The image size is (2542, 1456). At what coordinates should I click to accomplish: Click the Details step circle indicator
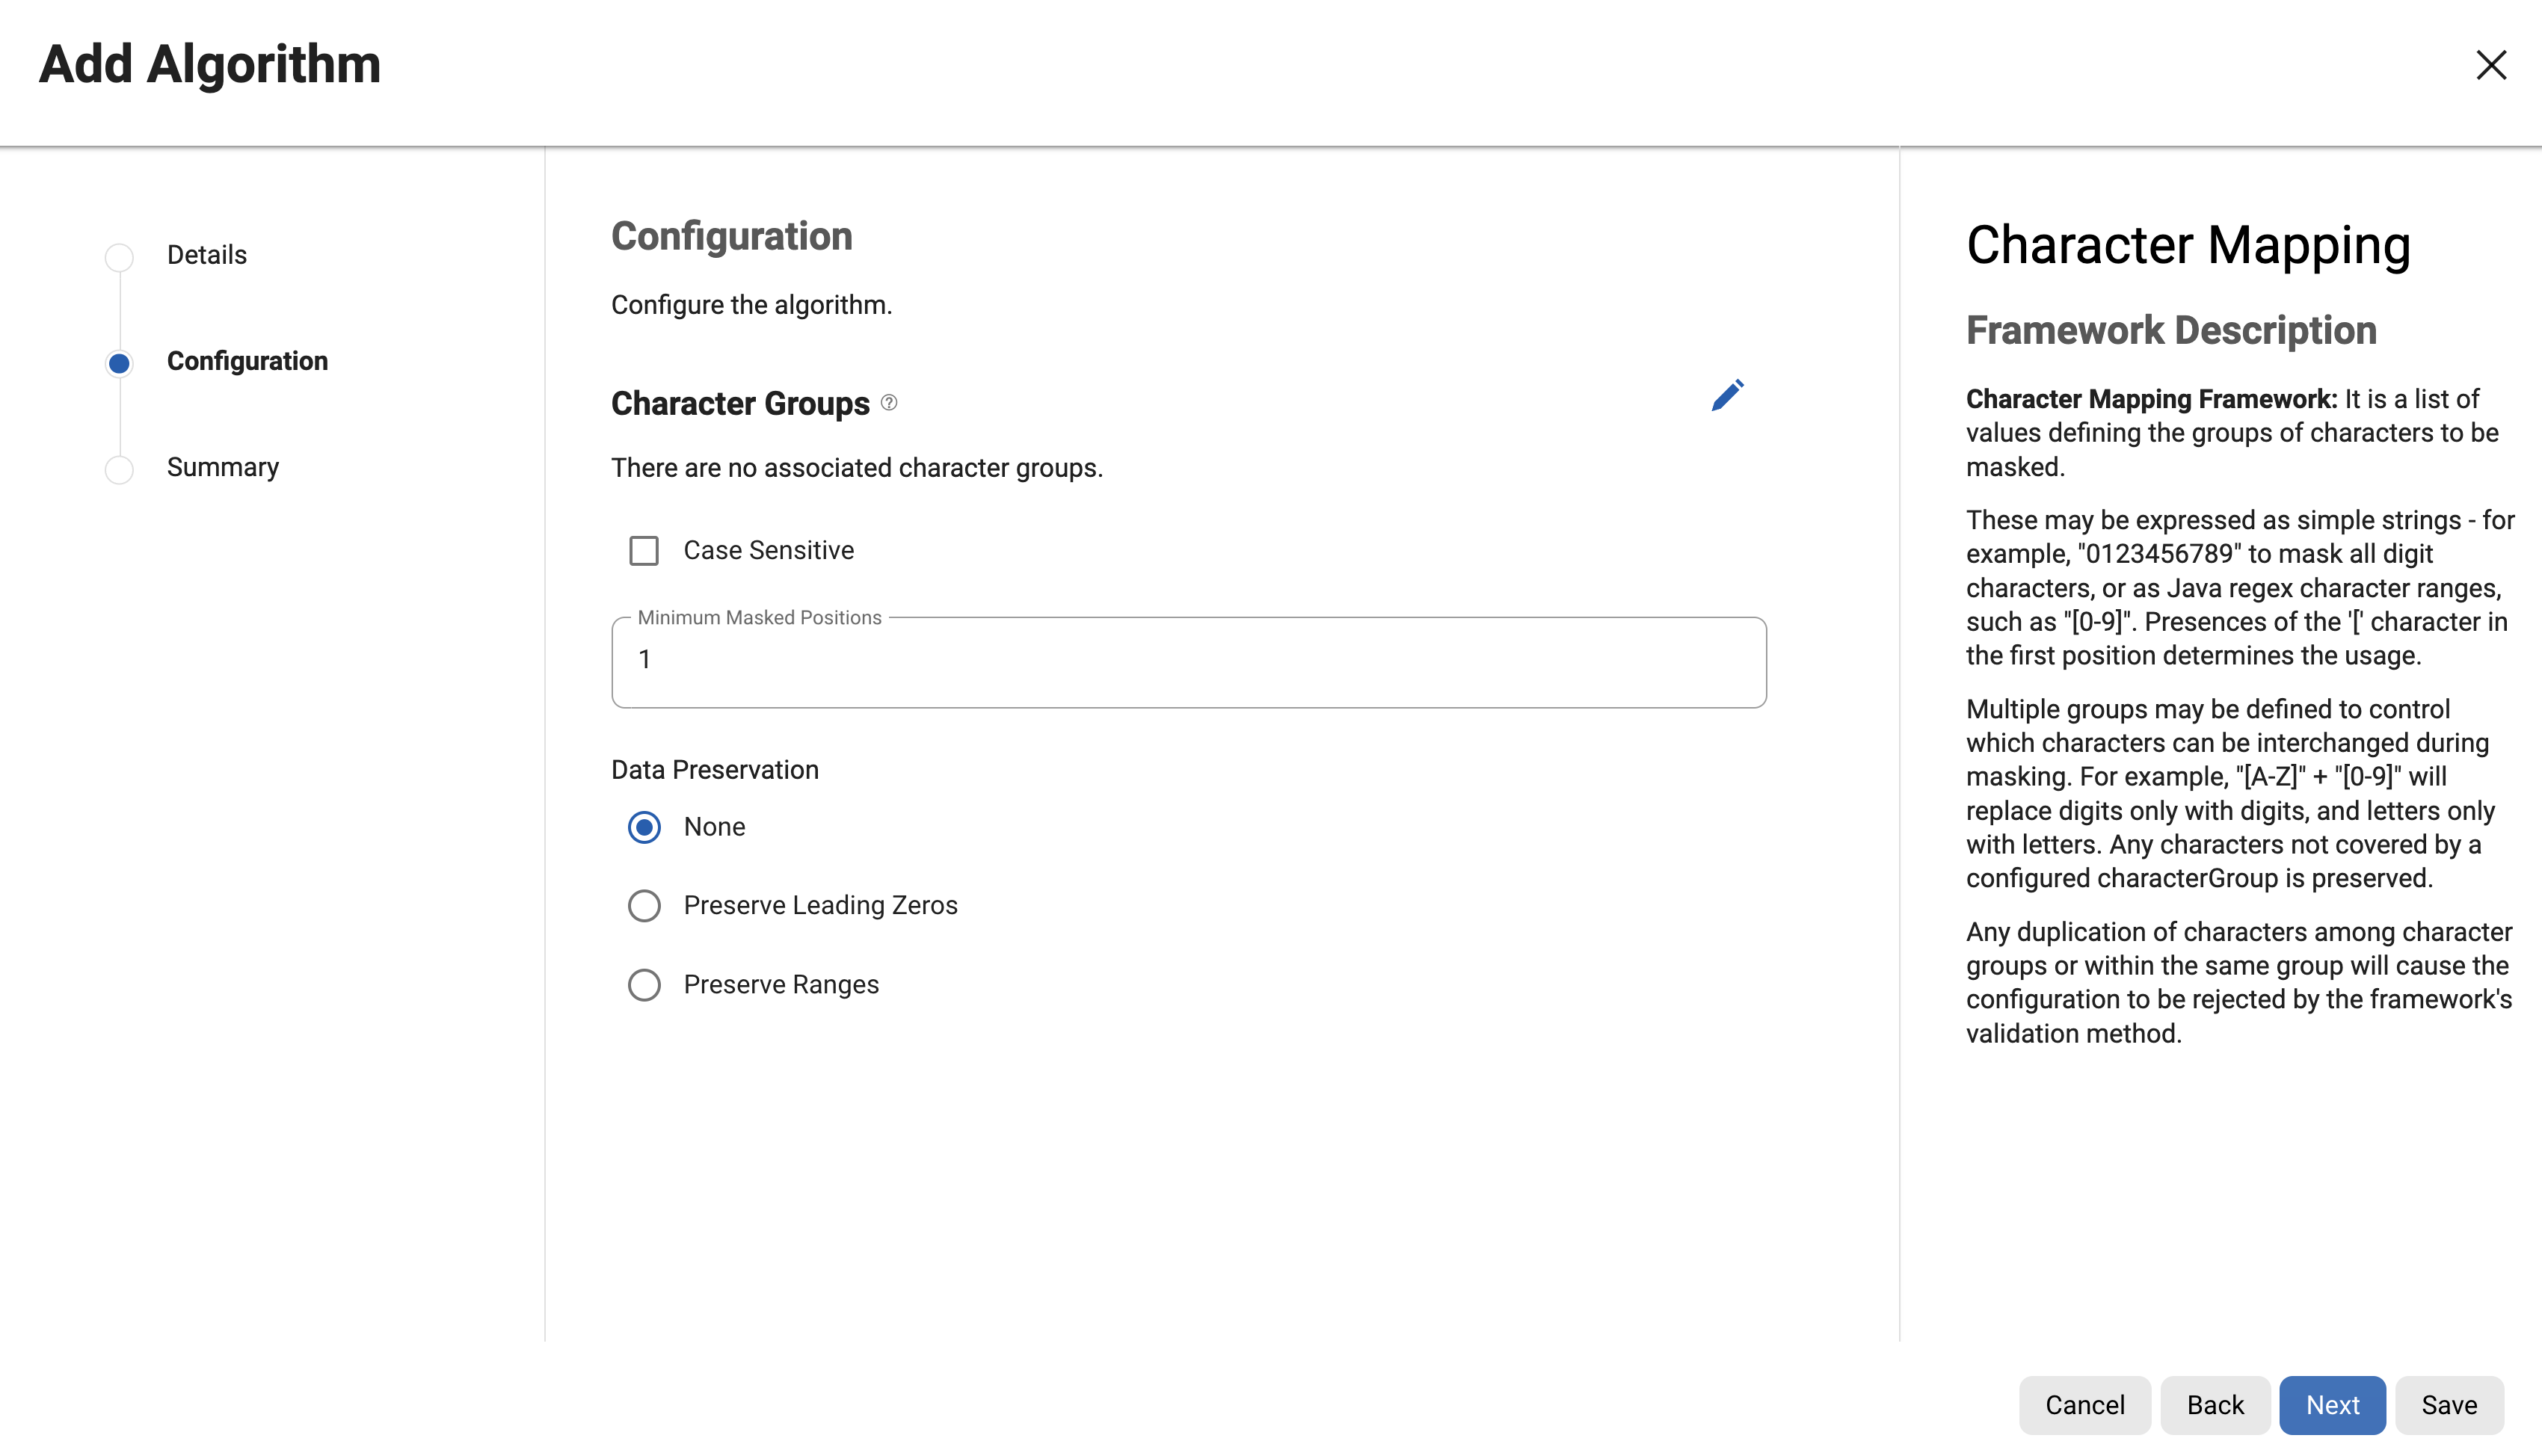118,256
